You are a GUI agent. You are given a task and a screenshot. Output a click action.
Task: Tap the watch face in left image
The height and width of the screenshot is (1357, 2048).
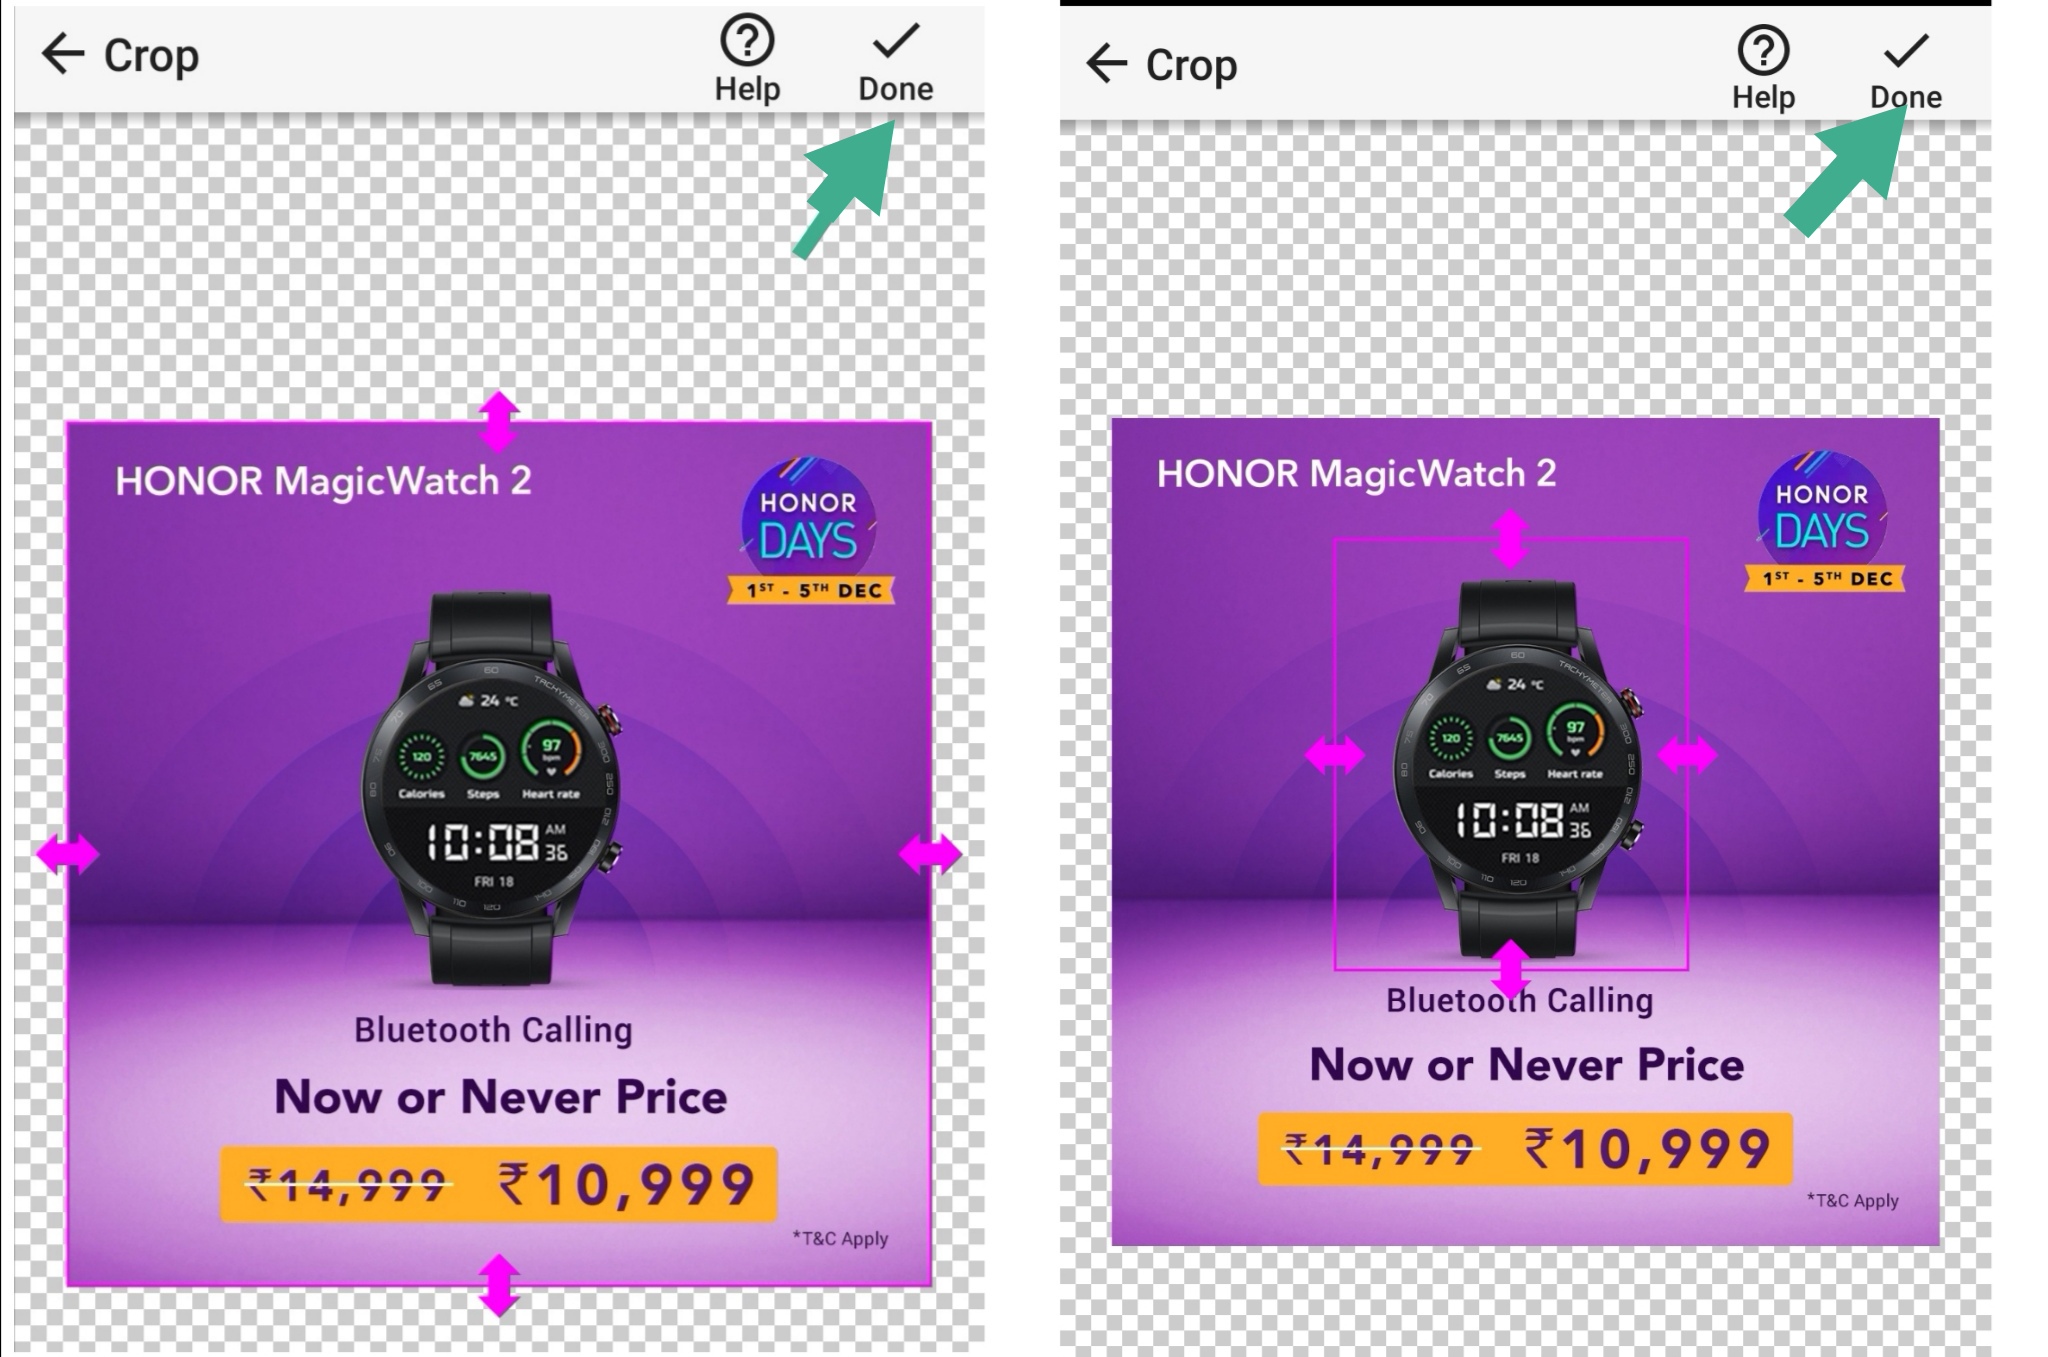[x=491, y=786]
